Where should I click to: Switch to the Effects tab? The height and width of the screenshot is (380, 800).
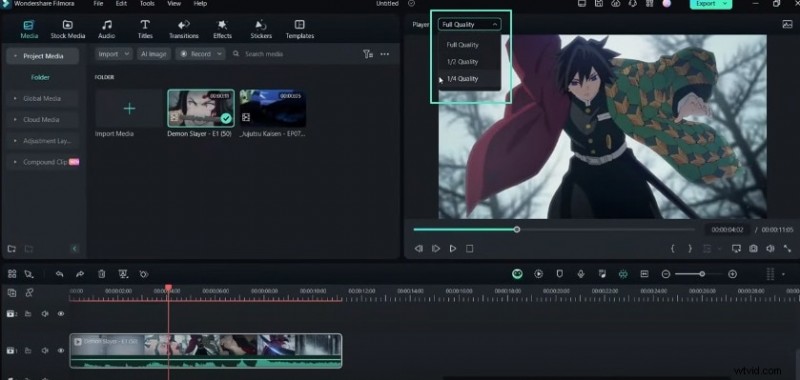[x=222, y=30]
